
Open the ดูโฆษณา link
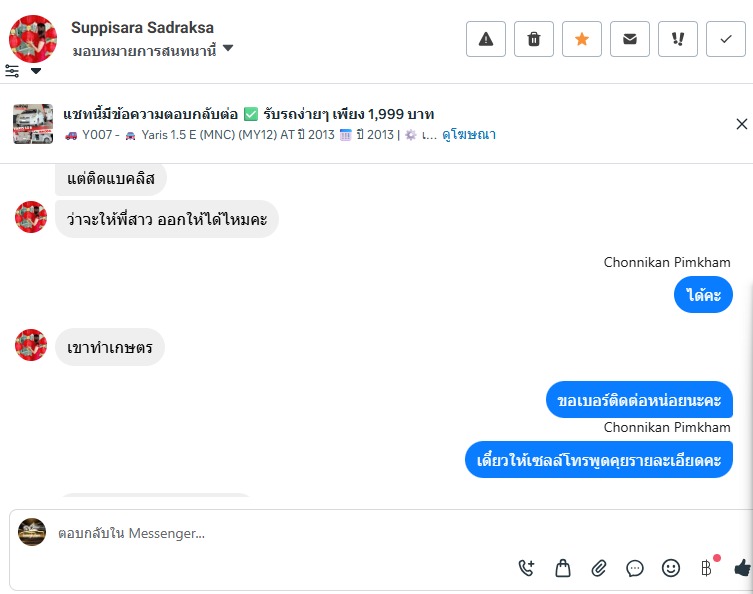pyautogui.click(x=469, y=135)
